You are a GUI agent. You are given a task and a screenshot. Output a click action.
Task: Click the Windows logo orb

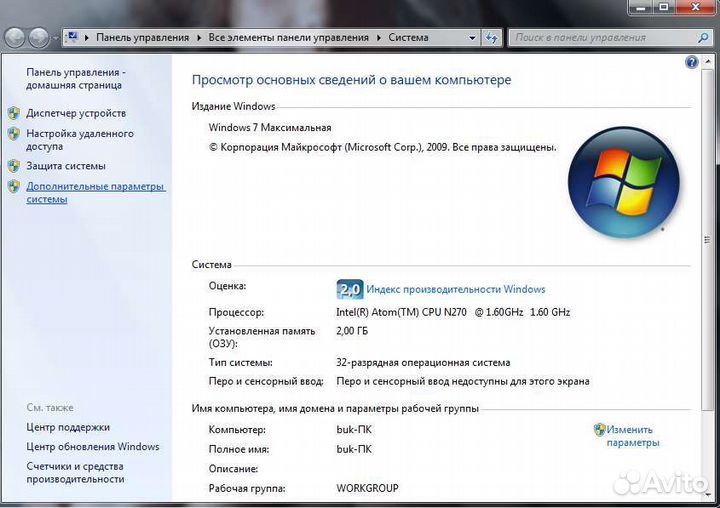(x=624, y=182)
